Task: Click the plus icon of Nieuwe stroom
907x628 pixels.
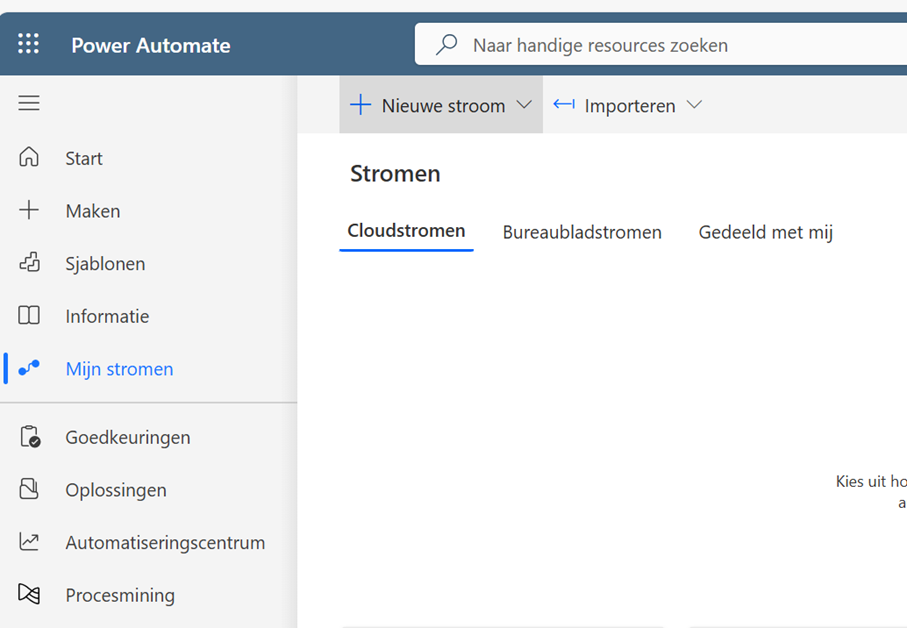Action: pyautogui.click(x=360, y=105)
